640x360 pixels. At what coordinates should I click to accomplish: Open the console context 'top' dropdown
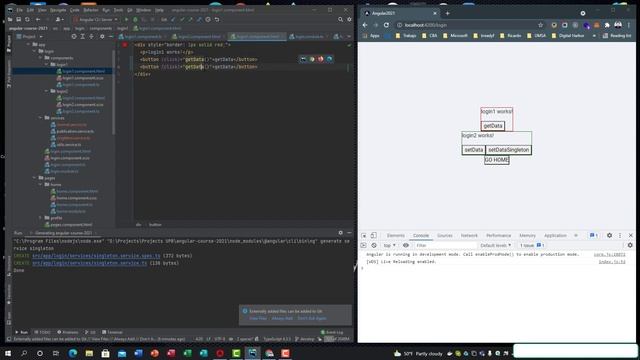(389, 245)
